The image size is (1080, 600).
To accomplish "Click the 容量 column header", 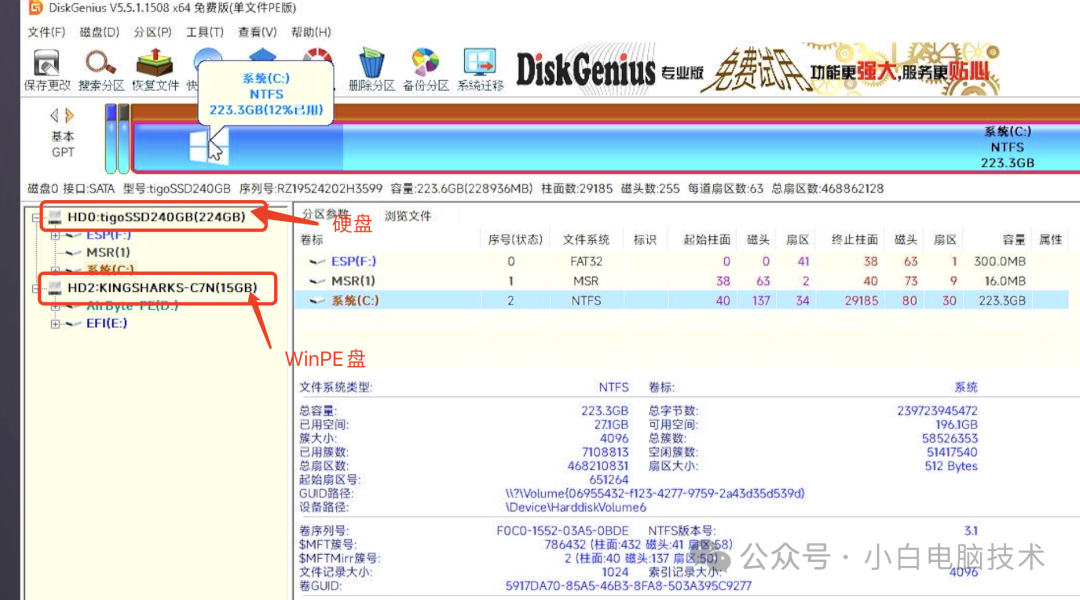I will point(1013,239).
